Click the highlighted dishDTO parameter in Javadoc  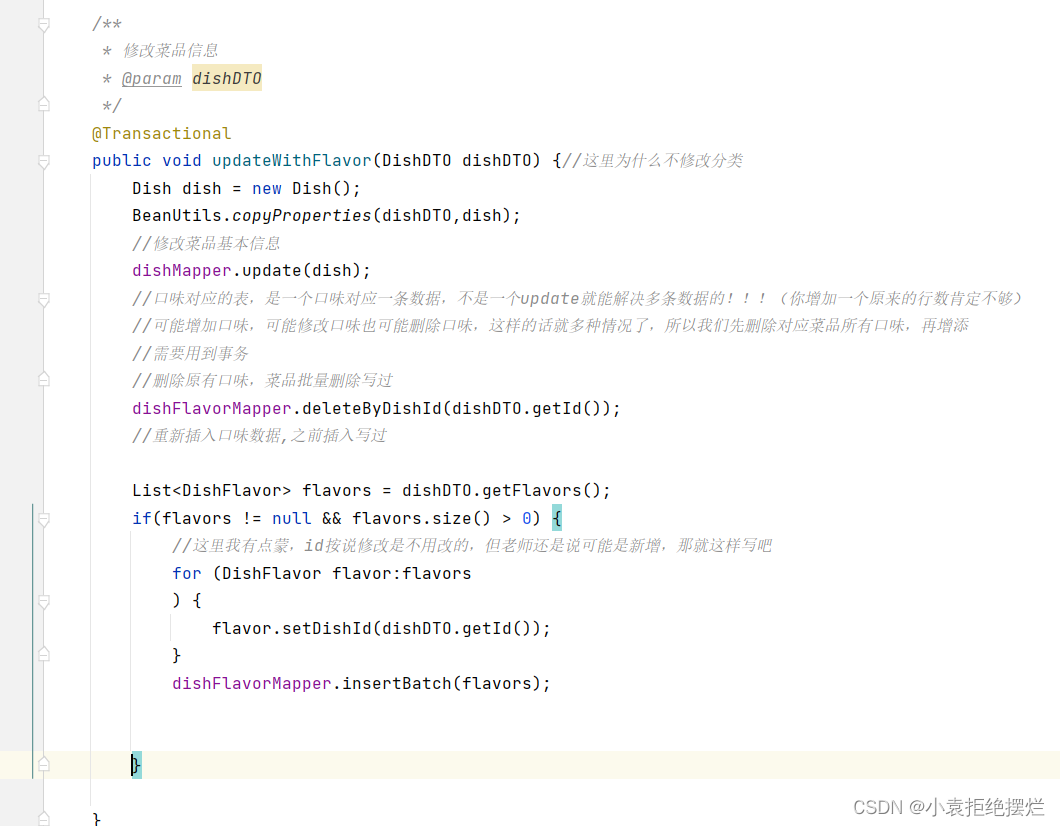226,78
